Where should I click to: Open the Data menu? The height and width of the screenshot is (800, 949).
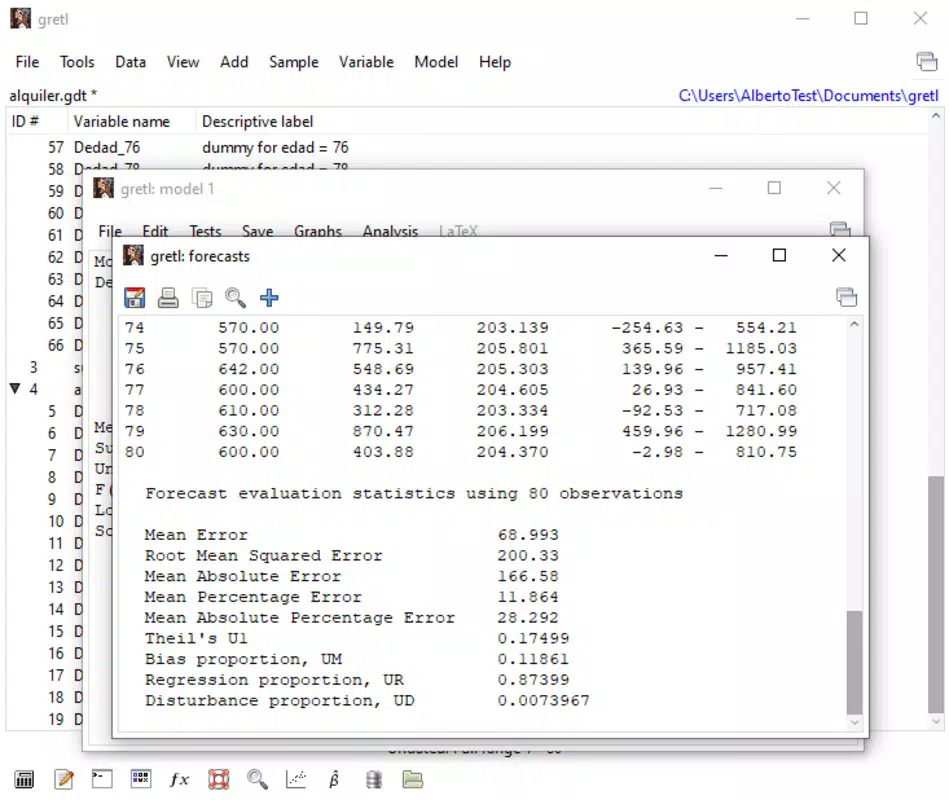click(x=131, y=62)
